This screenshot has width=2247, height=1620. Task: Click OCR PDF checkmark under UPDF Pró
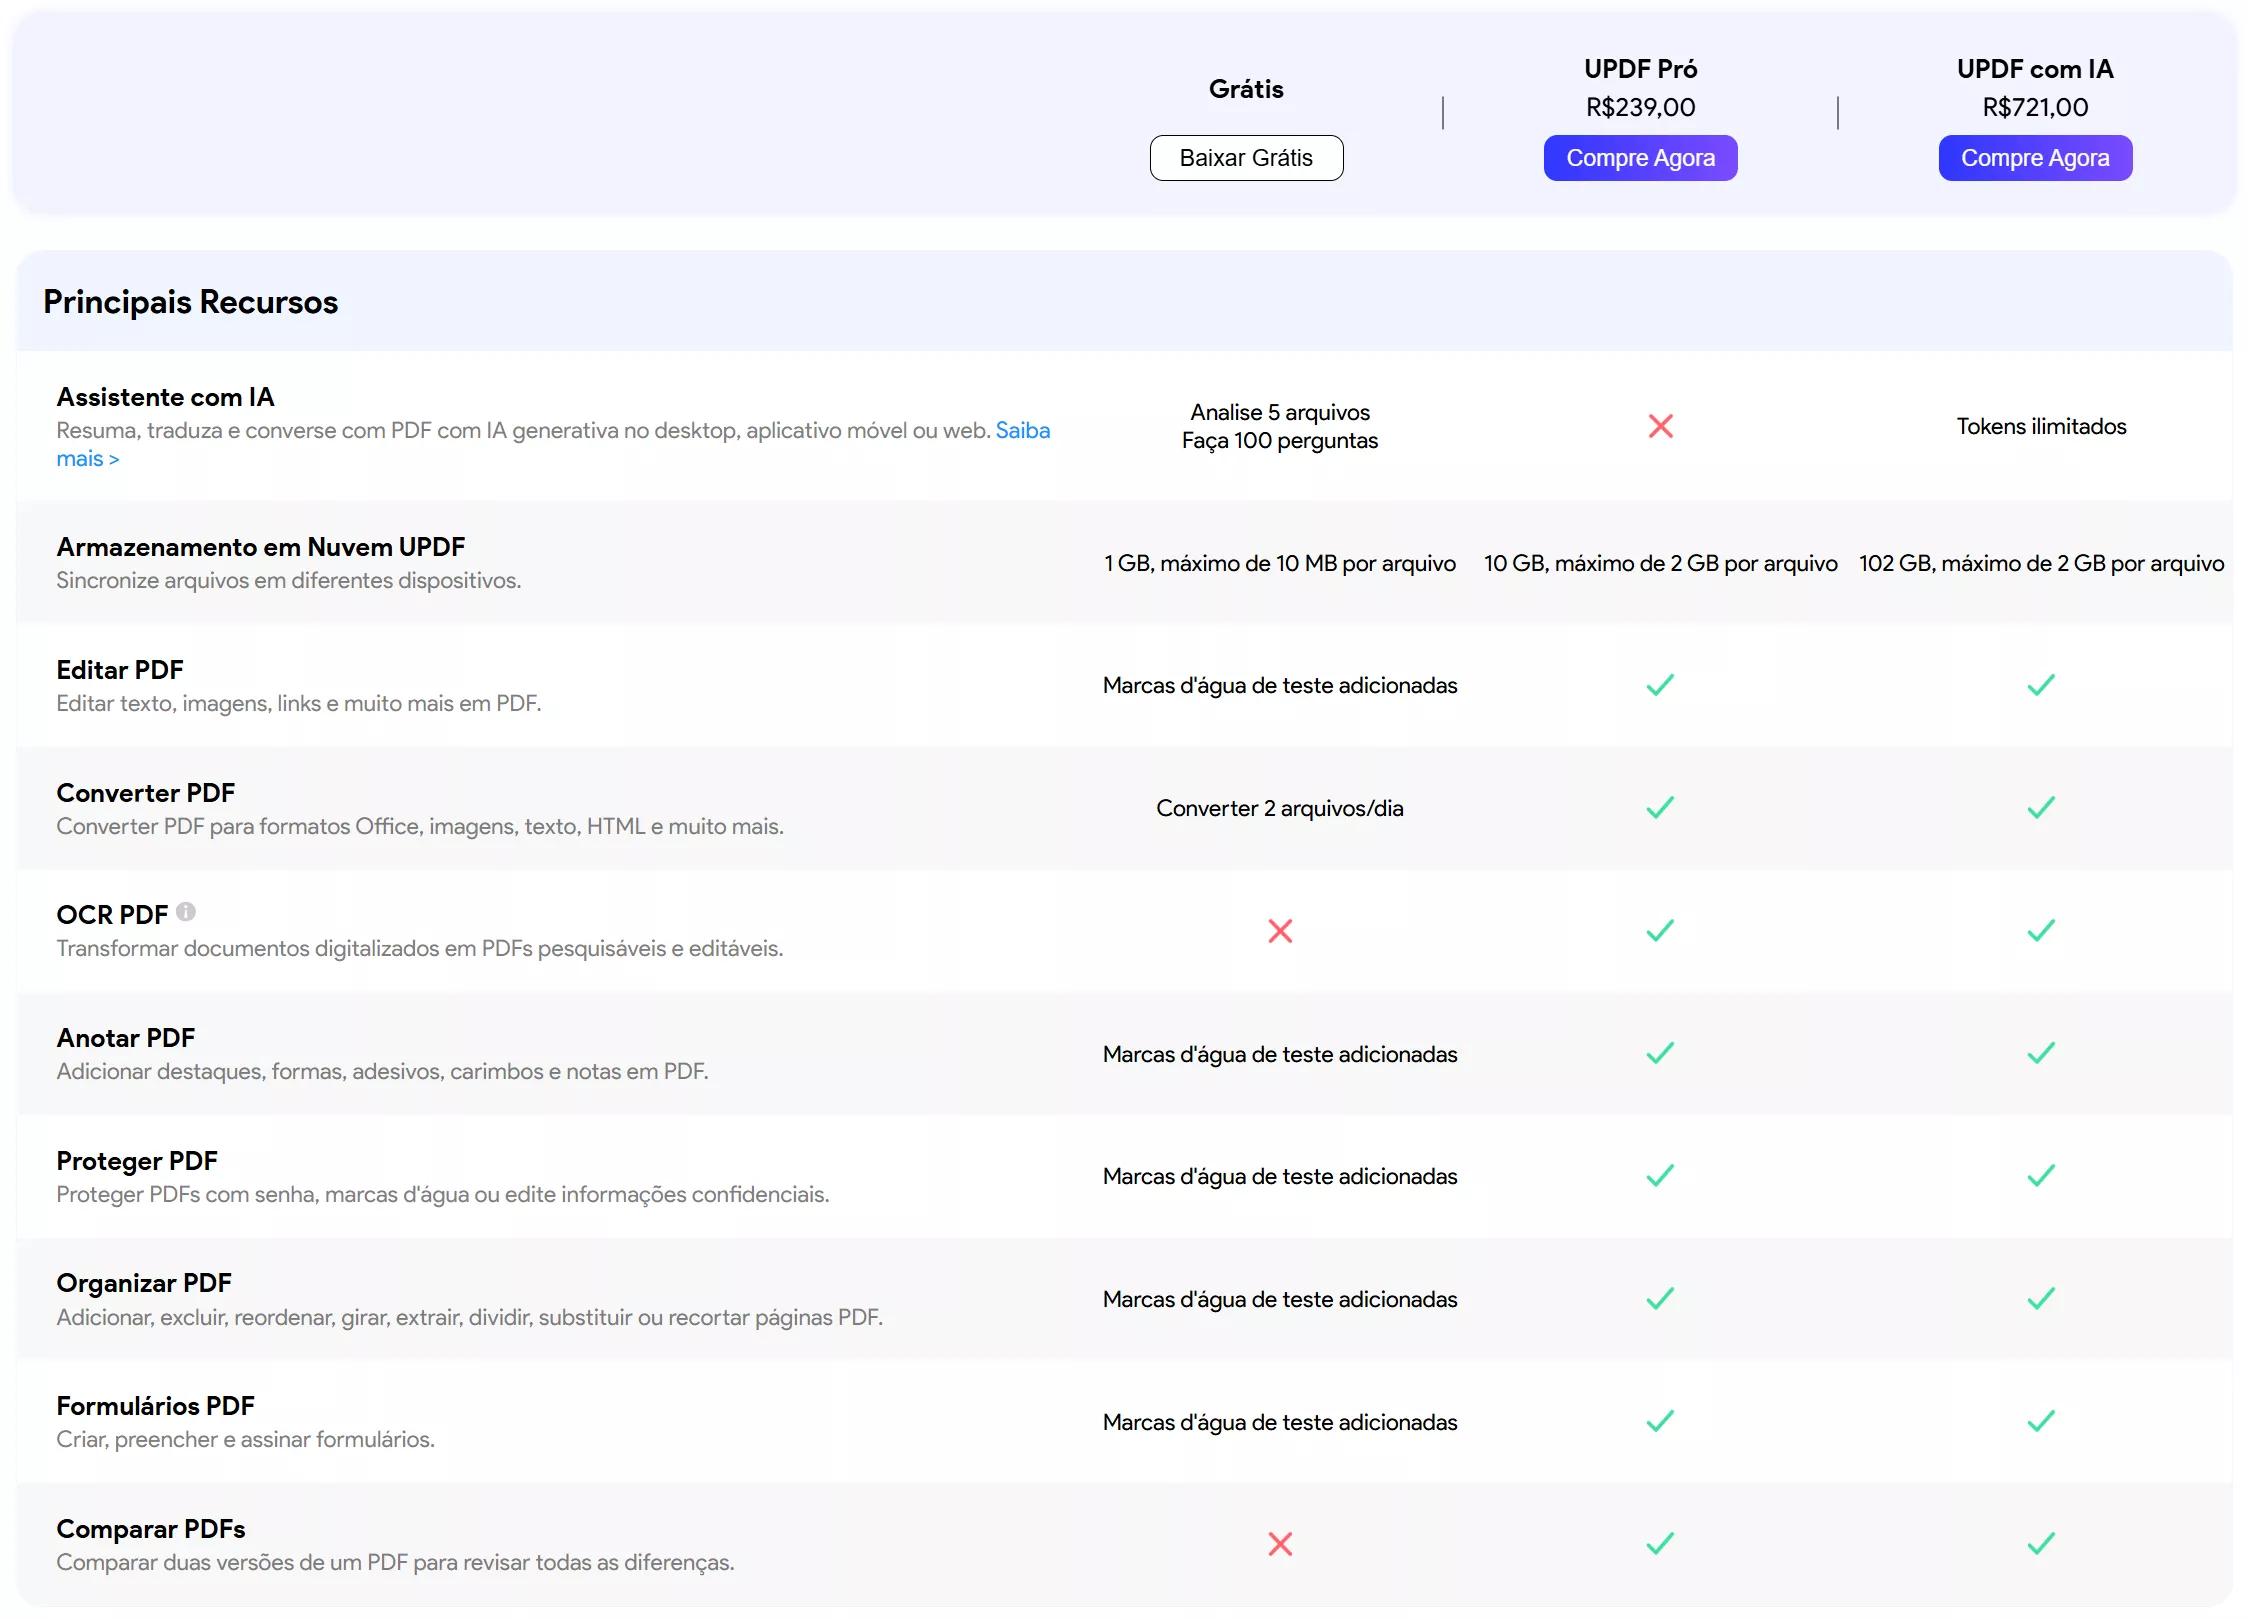click(x=1660, y=931)
